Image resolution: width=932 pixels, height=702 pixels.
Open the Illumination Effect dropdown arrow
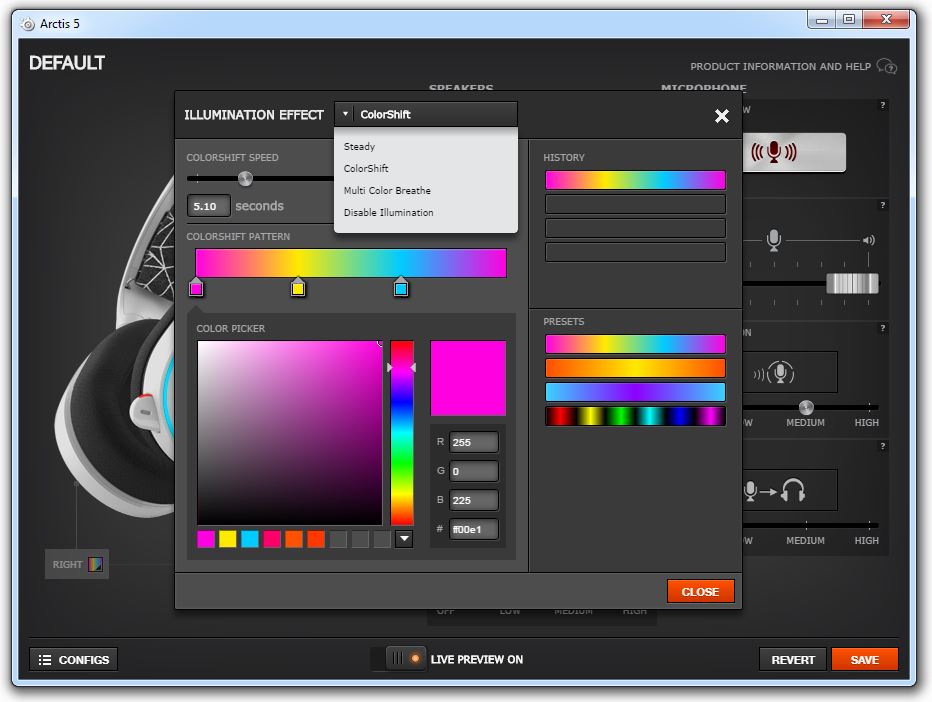coord(345,114)
